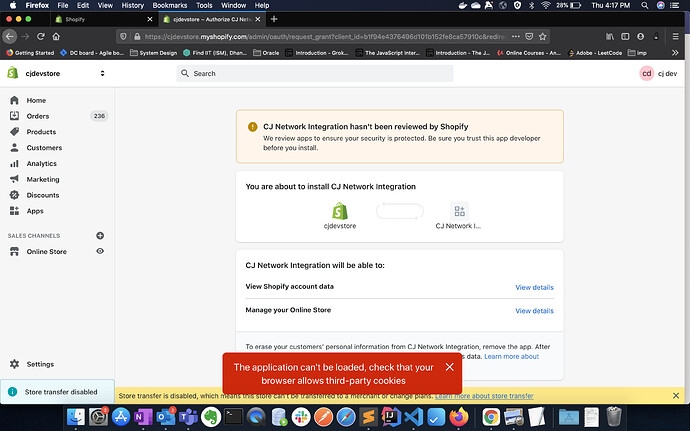Open imp bookmarks folder
Screen dimensions: 690x431
pos(637,53)
